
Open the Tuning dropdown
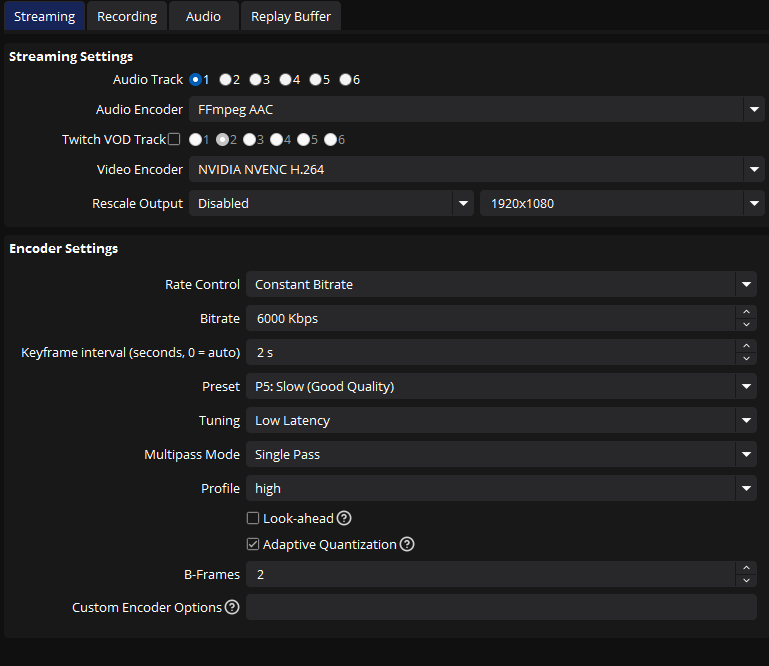coord(501,420)
